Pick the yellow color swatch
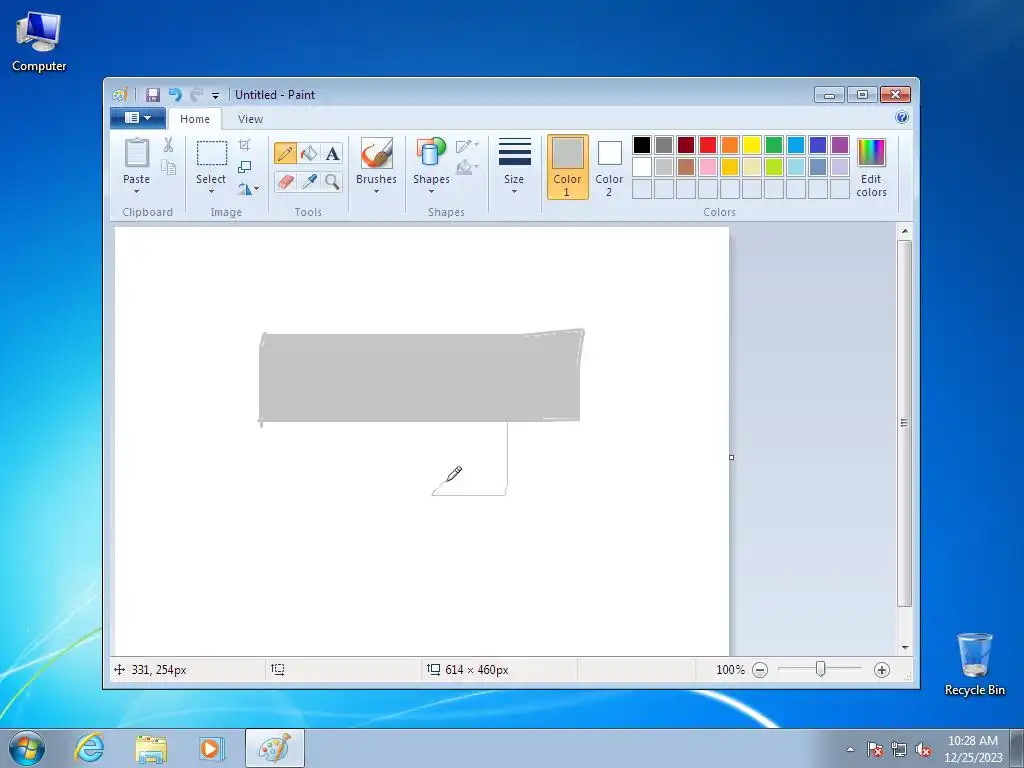Screen dimensions: 1024x768 point(752,145)
